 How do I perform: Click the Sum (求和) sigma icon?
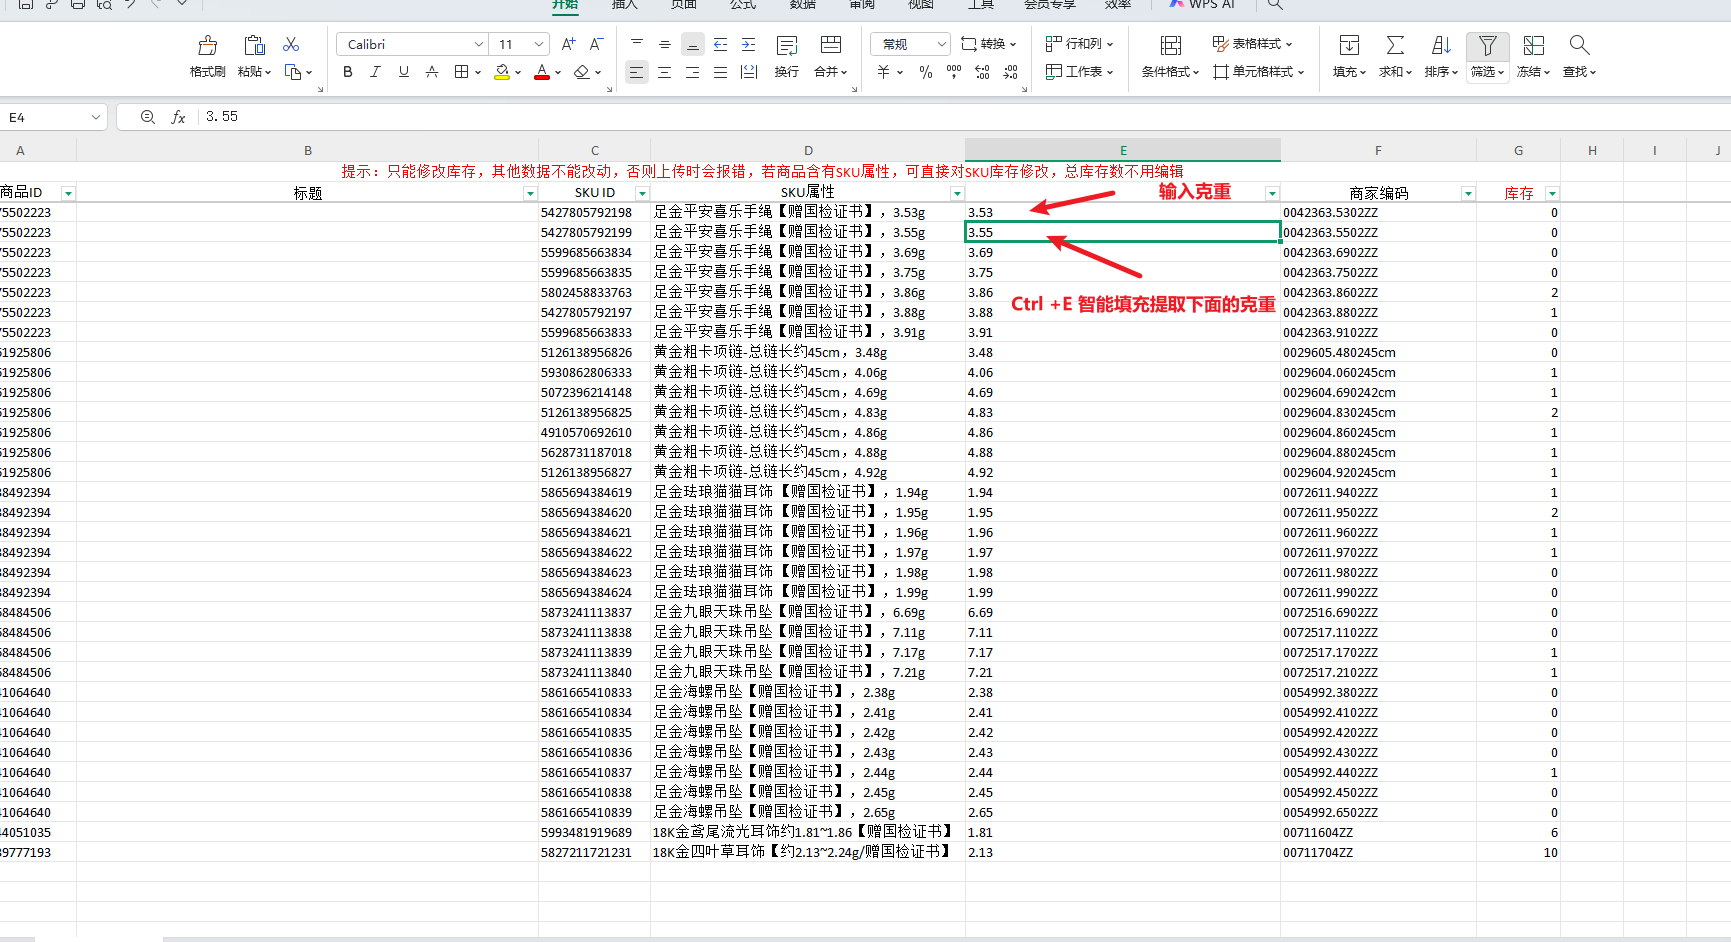click(x=1394, y=46)
